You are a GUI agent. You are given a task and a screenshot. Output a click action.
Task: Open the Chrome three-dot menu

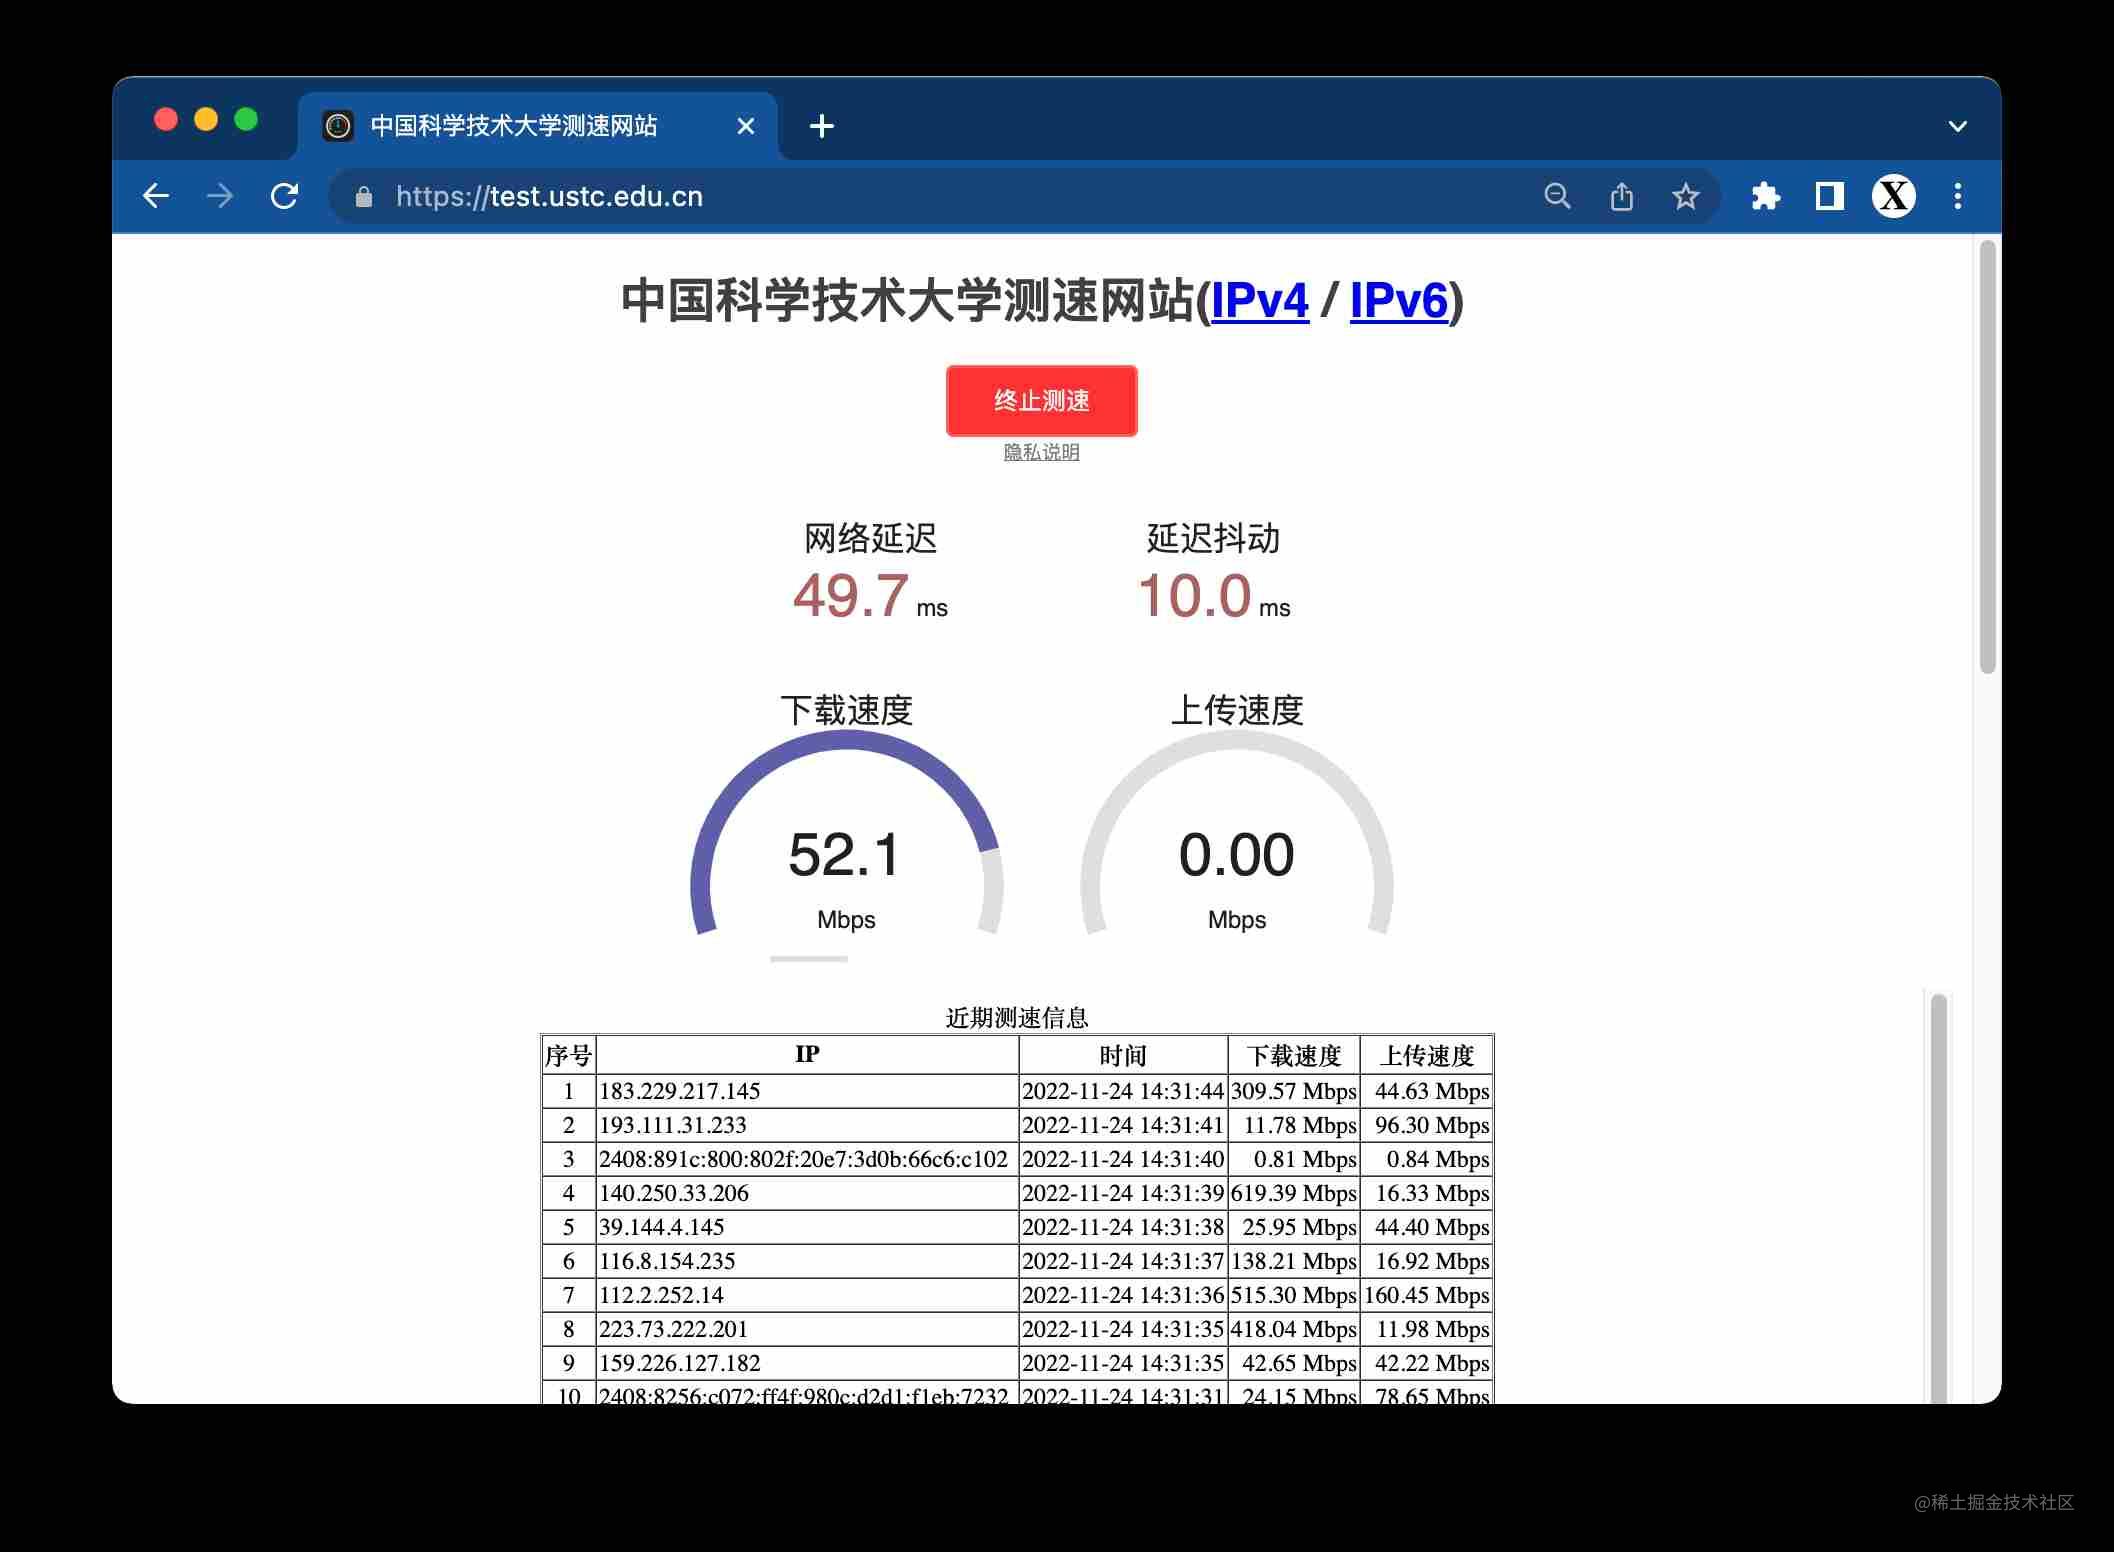point(1958,196)
